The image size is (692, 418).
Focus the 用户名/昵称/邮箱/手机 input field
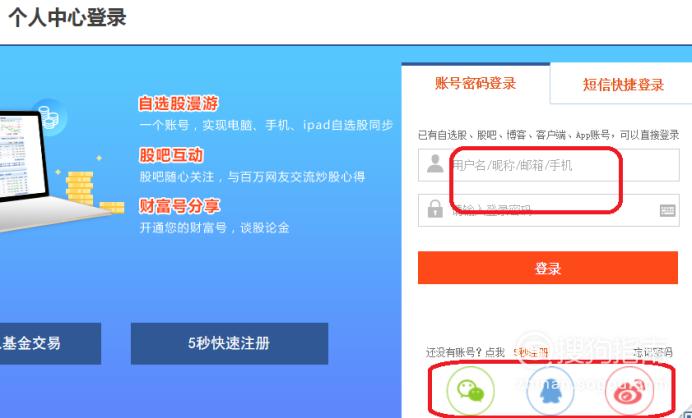pos(549,165)
